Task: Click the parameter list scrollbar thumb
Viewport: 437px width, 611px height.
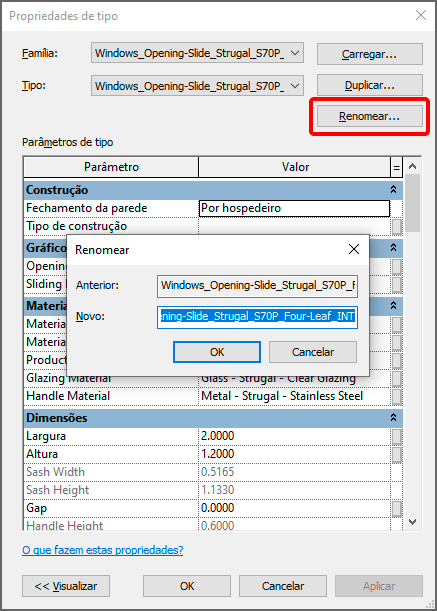Action: [x=412, y=203]
